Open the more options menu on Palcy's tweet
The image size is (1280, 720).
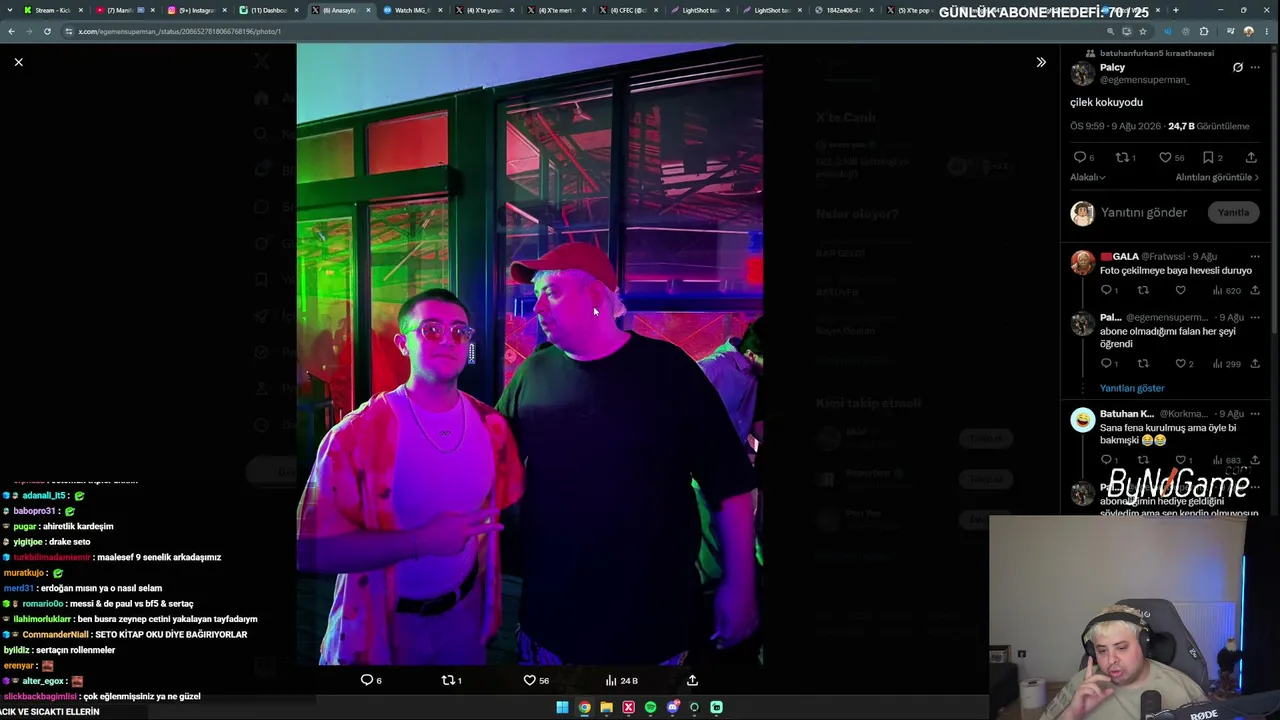pos(1256,68)
